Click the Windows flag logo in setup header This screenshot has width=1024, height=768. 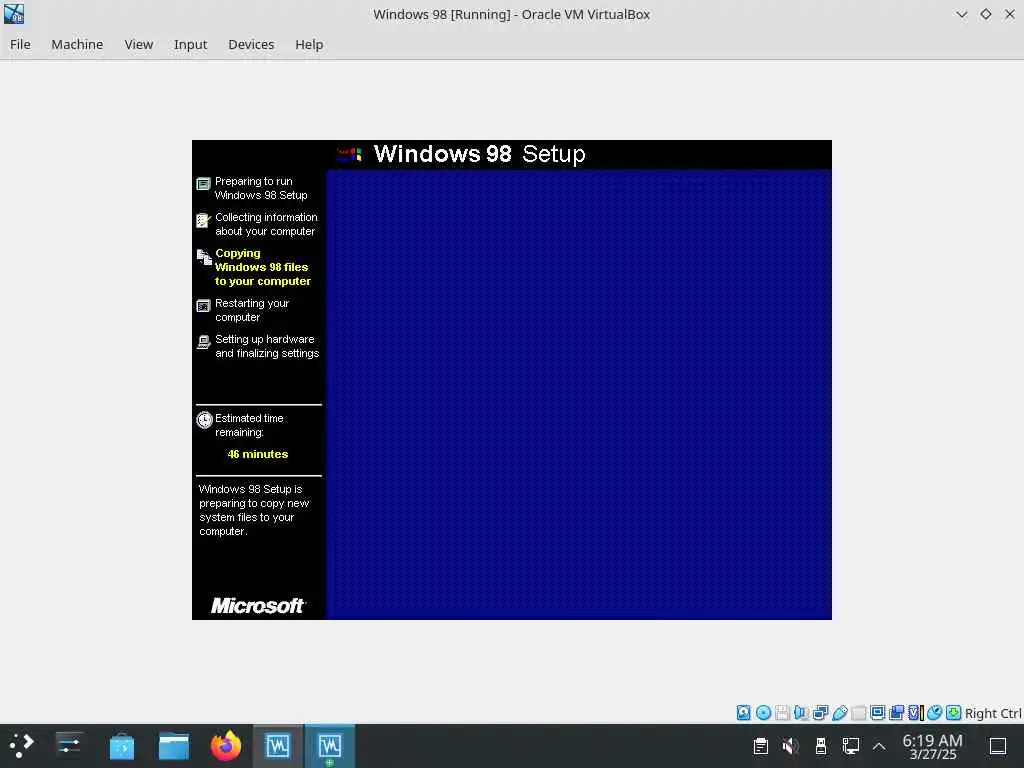click(x=349, y=155)
